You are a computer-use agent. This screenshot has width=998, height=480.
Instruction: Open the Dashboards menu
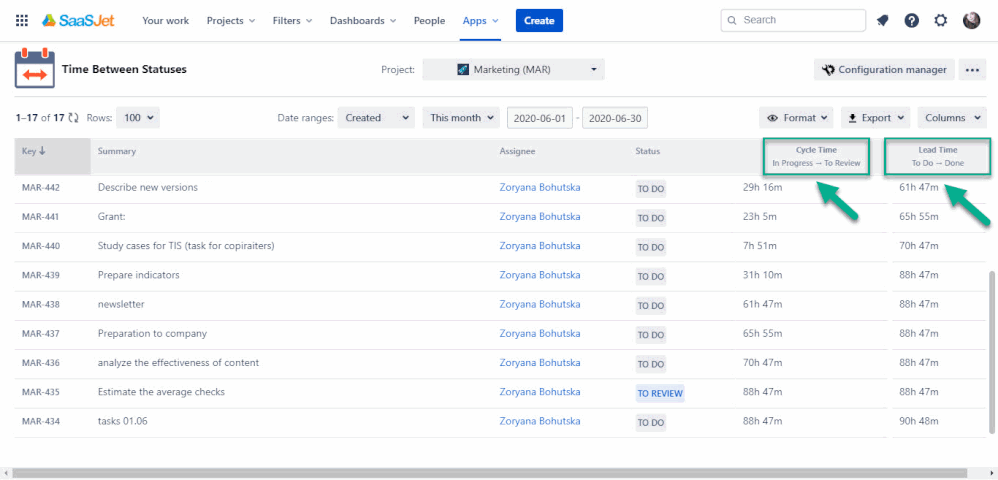tap(363, 20)
